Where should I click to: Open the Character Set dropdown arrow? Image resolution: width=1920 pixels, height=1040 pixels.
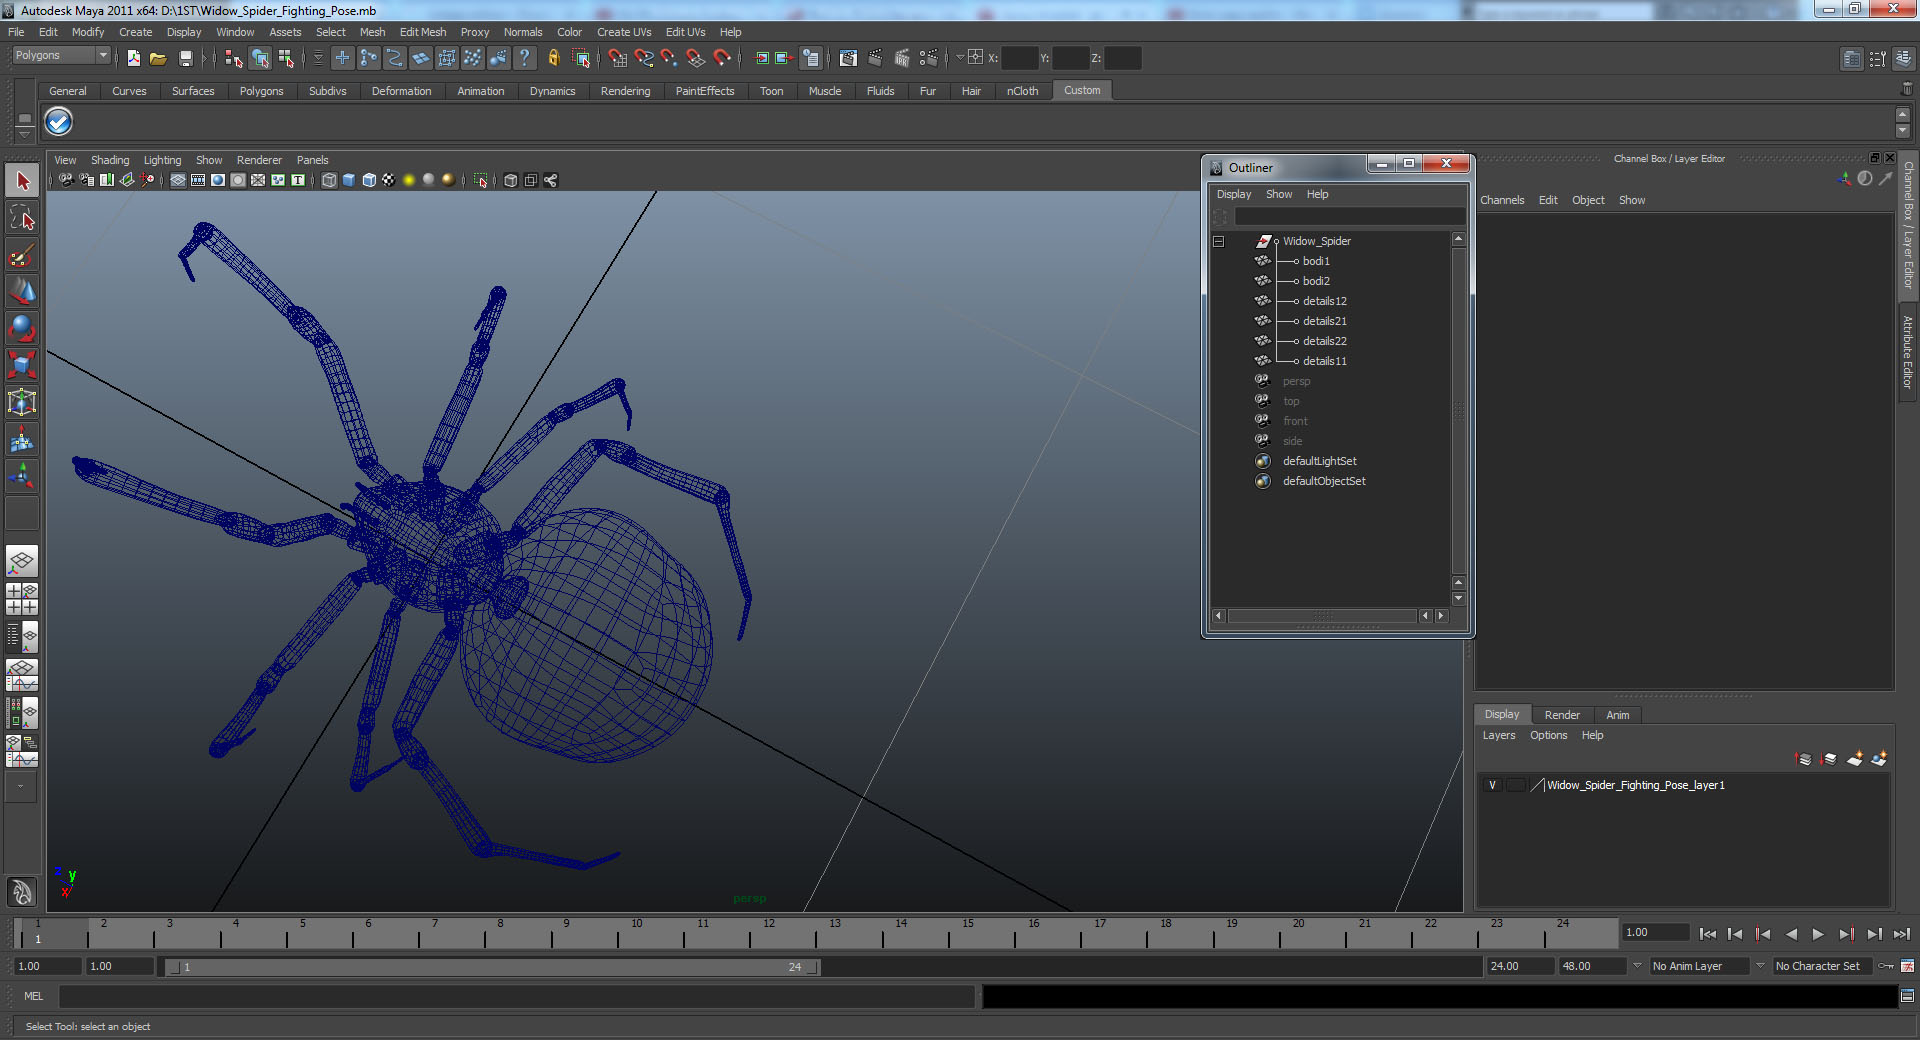(x=1761, y=966)
